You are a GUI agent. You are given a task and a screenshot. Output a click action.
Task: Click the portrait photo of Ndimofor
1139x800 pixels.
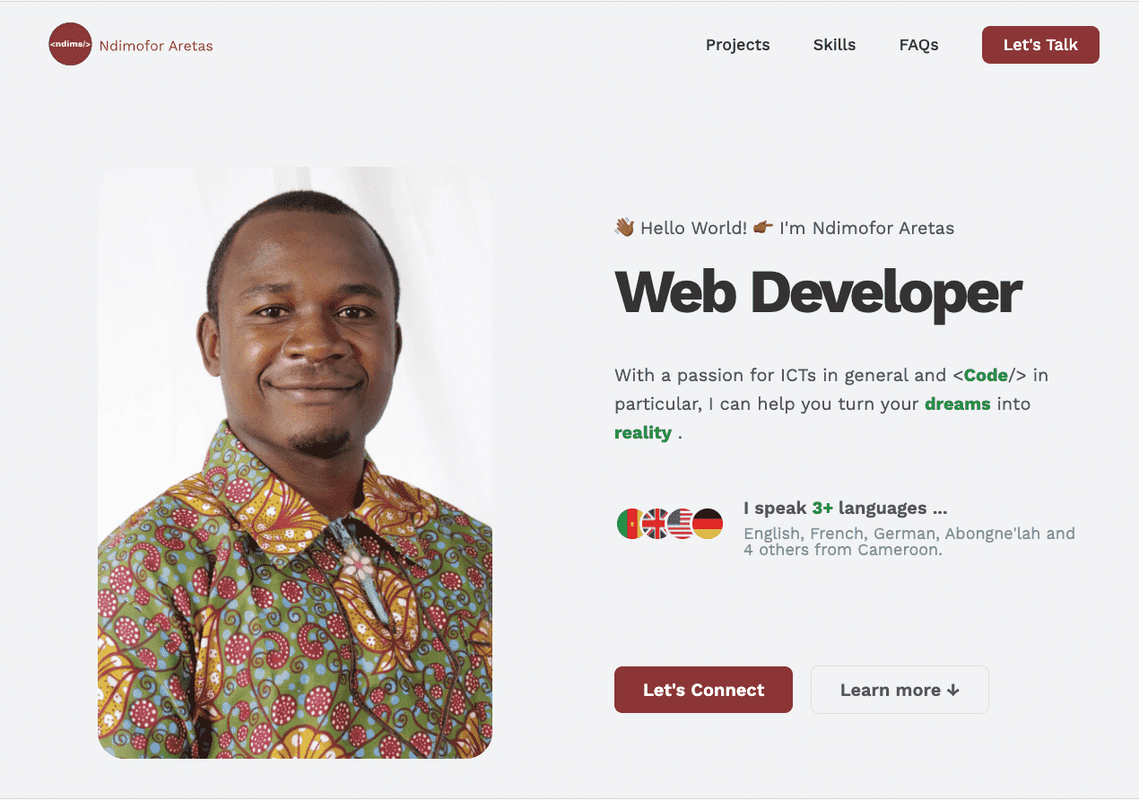pyautogui.click(x=295, y=463)
